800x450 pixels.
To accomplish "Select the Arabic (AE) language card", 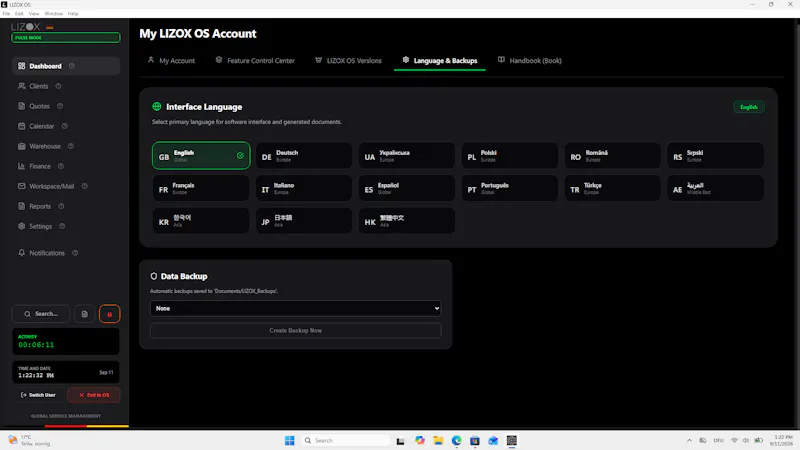I will tap(715, 188).
